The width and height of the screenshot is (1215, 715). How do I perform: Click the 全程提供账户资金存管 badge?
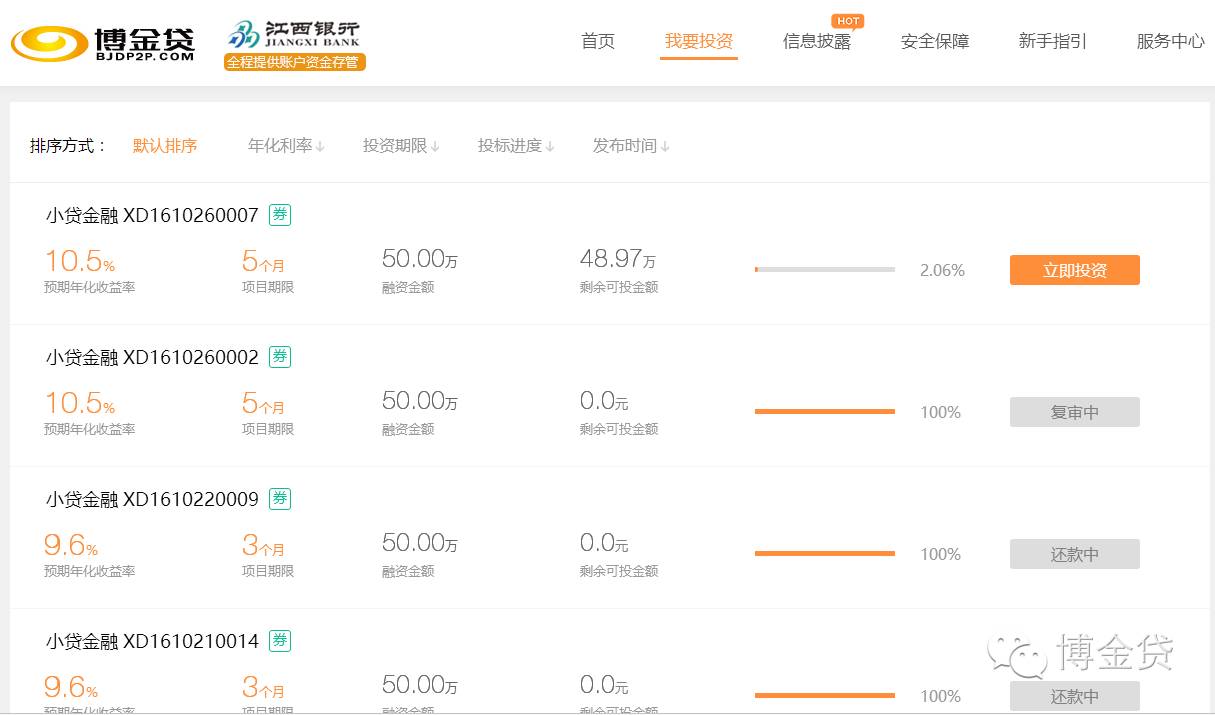(295, 62)
